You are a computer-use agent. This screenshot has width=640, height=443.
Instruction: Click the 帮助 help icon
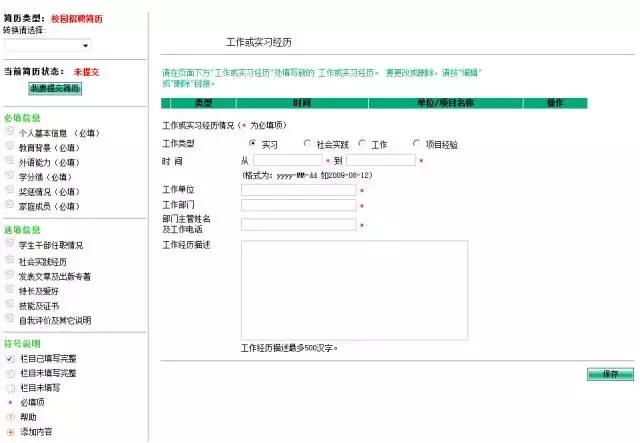click(11, 417)
